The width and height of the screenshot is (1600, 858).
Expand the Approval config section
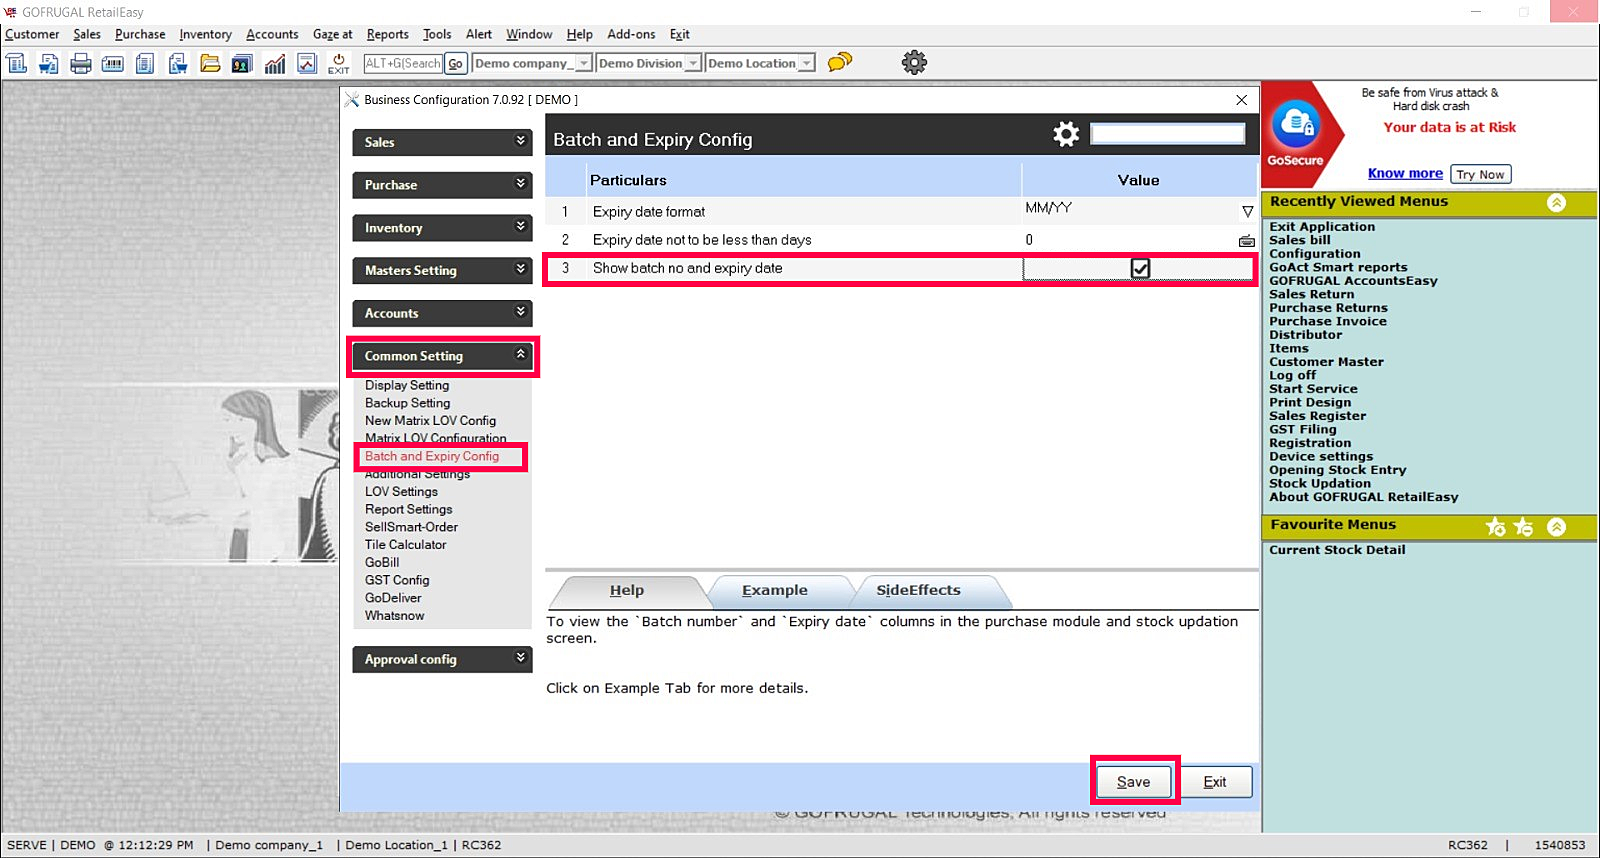(442, 659)
